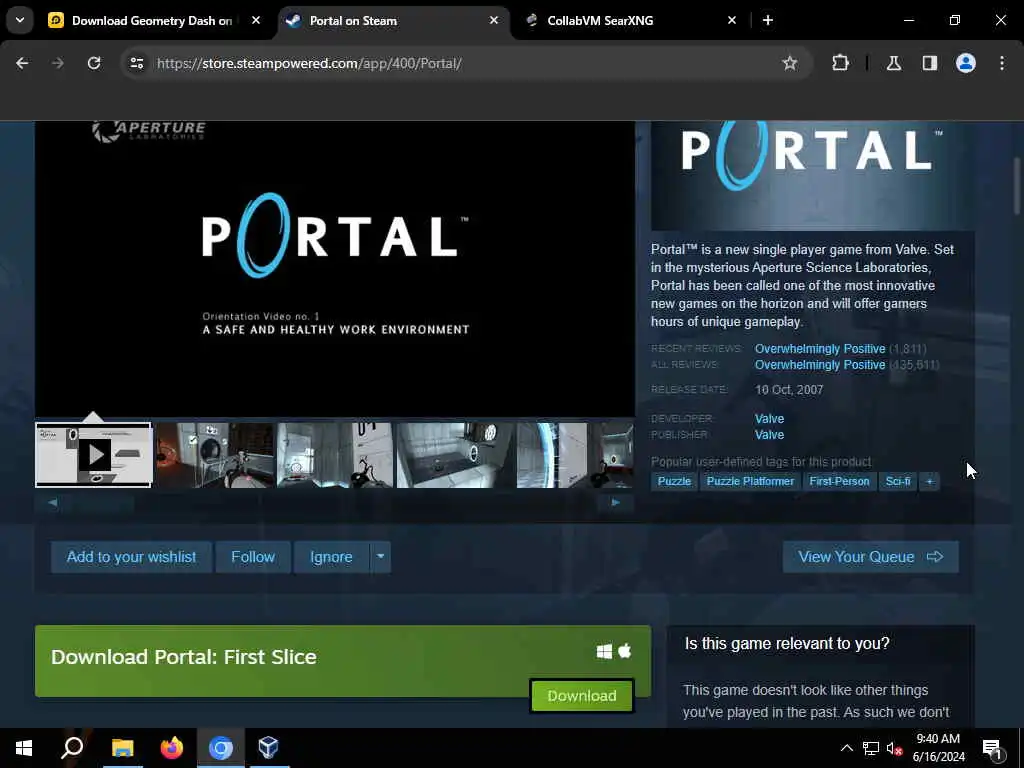The width and height of the screenshot is (1024, 768).
Task: Open the network status tray icon
Action: (x=871, y=748)
